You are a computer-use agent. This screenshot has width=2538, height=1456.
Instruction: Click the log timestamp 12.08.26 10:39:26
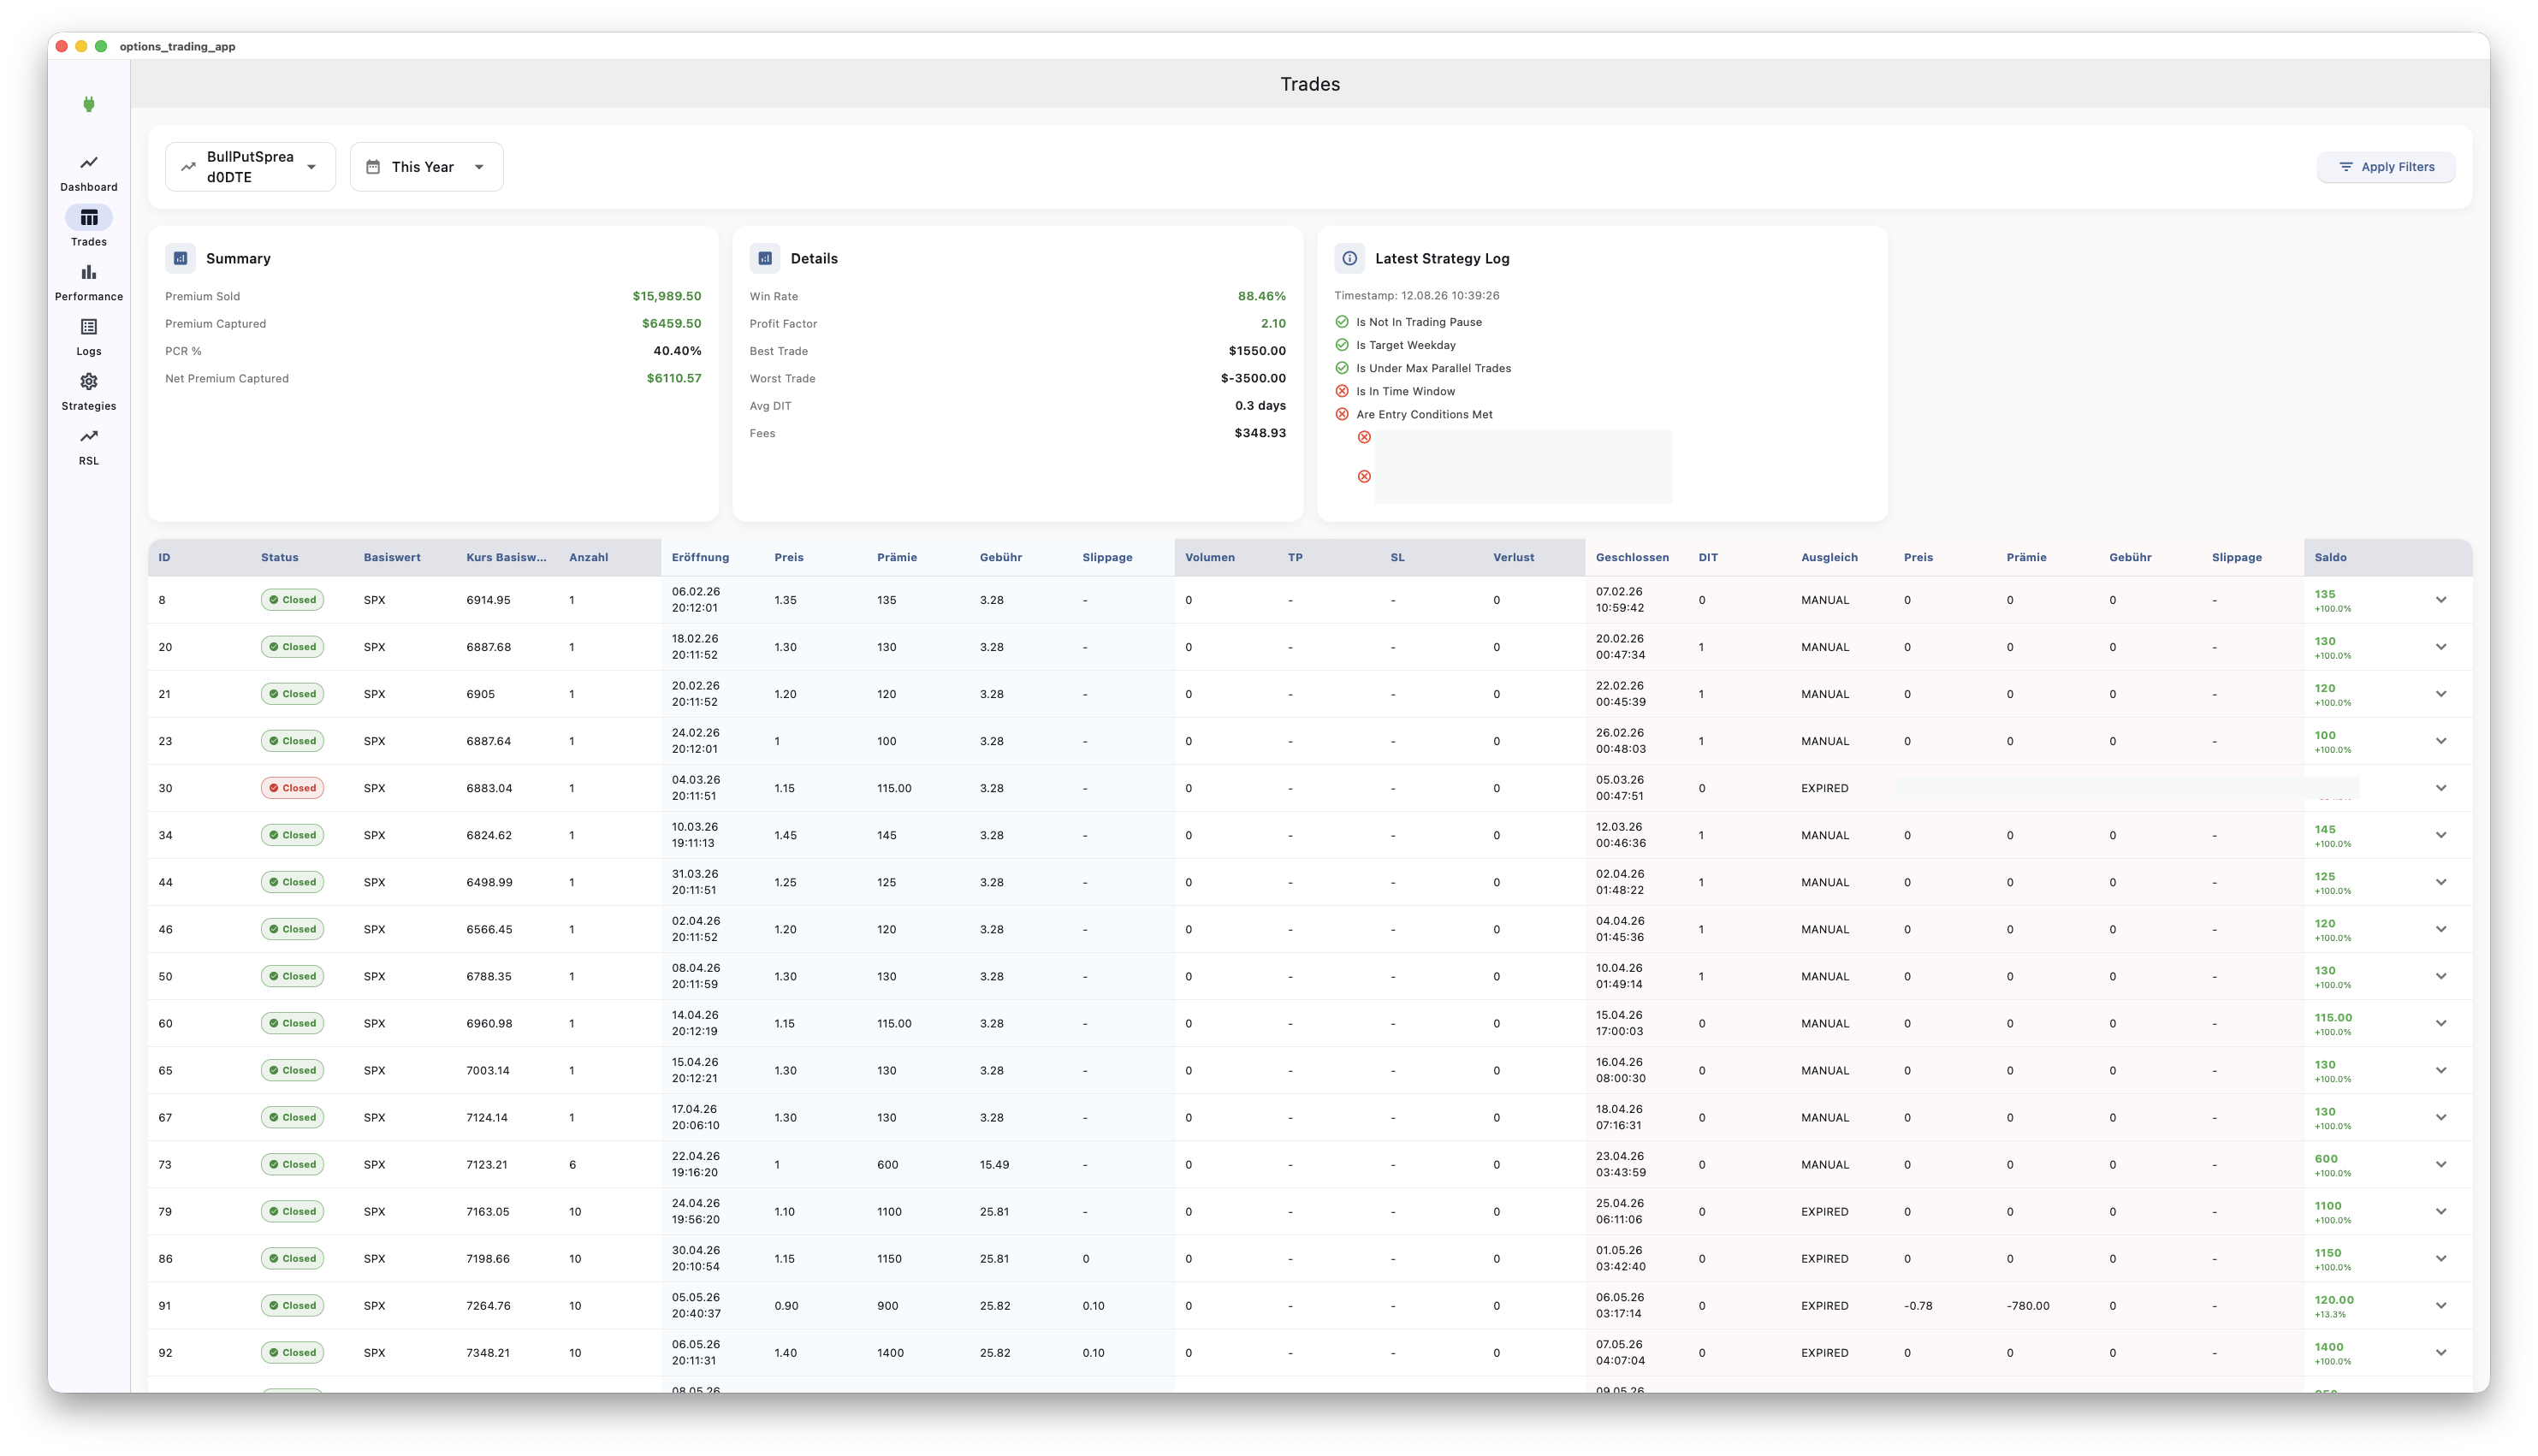click(x=1450, y=295)
